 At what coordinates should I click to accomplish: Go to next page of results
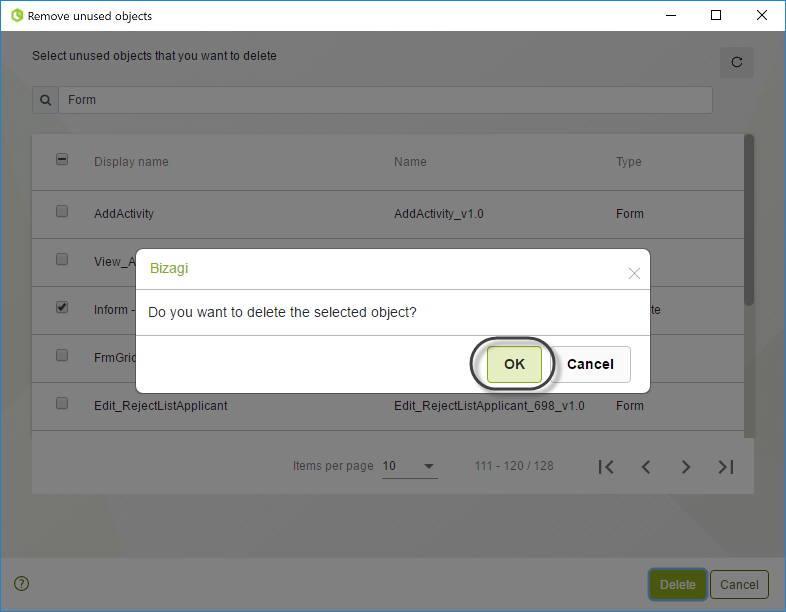click(686, 467)
